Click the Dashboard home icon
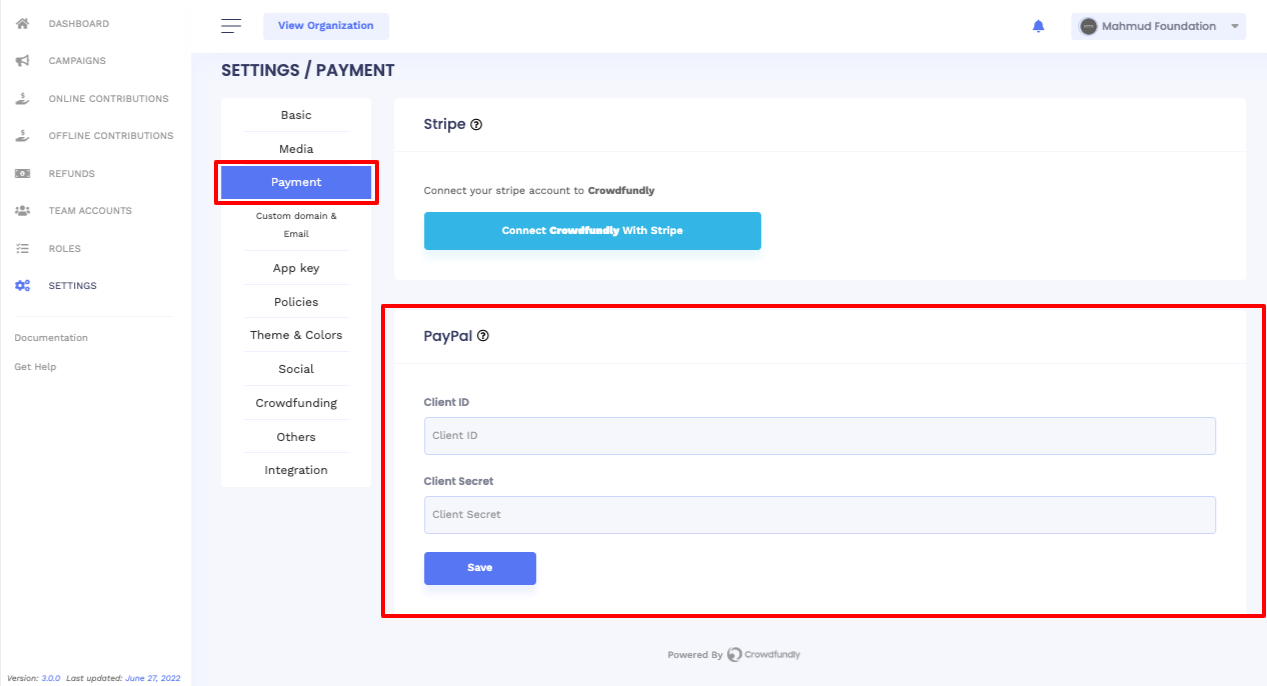The image size is (1267, 686). [x=22, y=23]
